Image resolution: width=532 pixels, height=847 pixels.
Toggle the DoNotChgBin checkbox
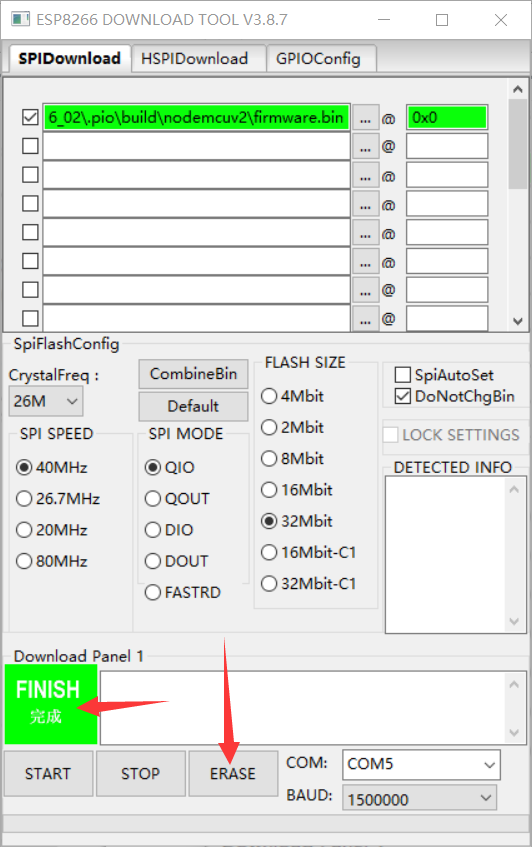click(x=402, y=396)
